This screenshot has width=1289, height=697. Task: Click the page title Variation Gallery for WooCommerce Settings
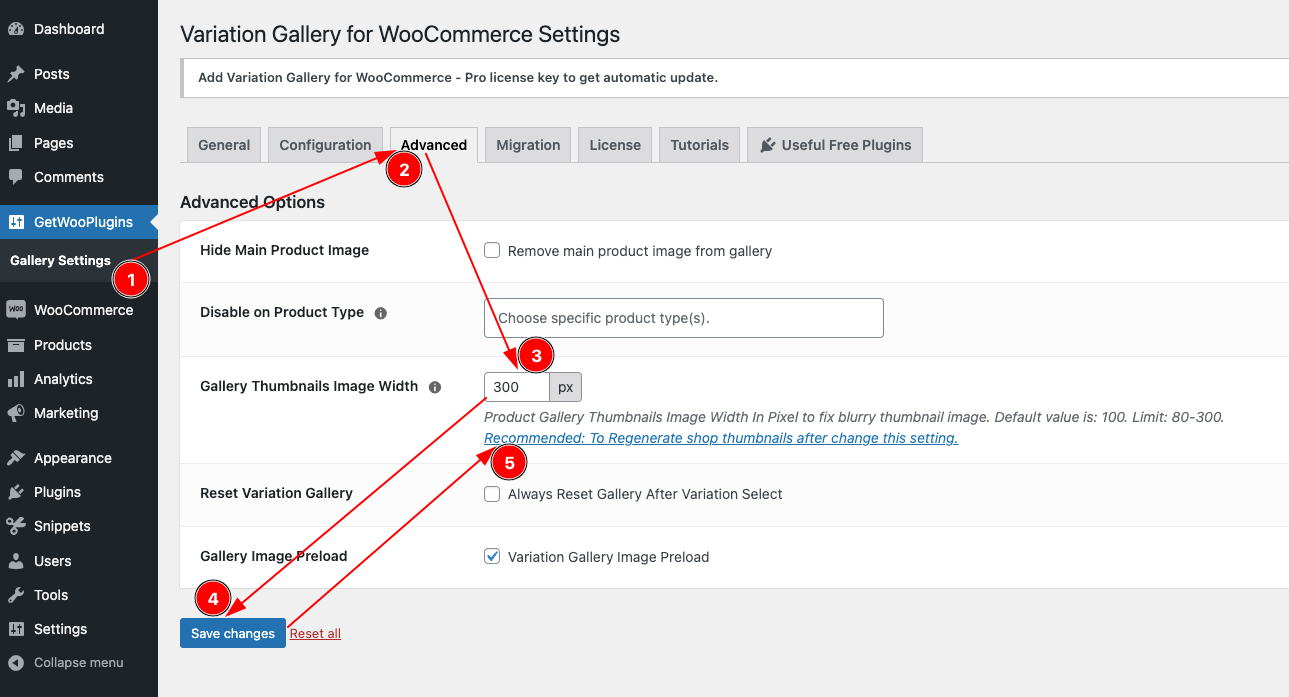(400, 34)
